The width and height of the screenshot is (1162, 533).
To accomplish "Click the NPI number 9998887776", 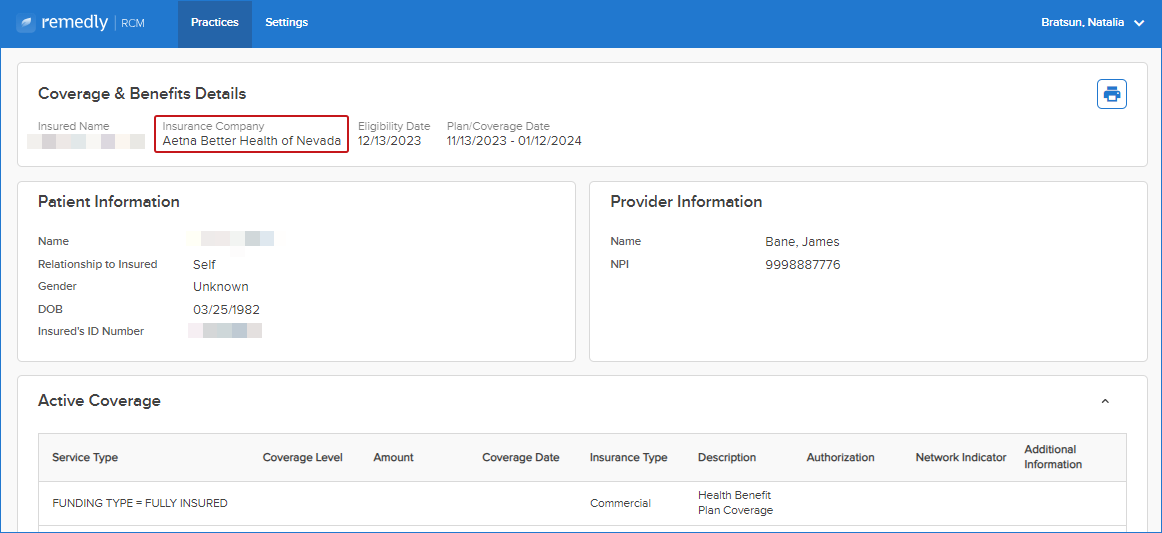I will 803,265.
